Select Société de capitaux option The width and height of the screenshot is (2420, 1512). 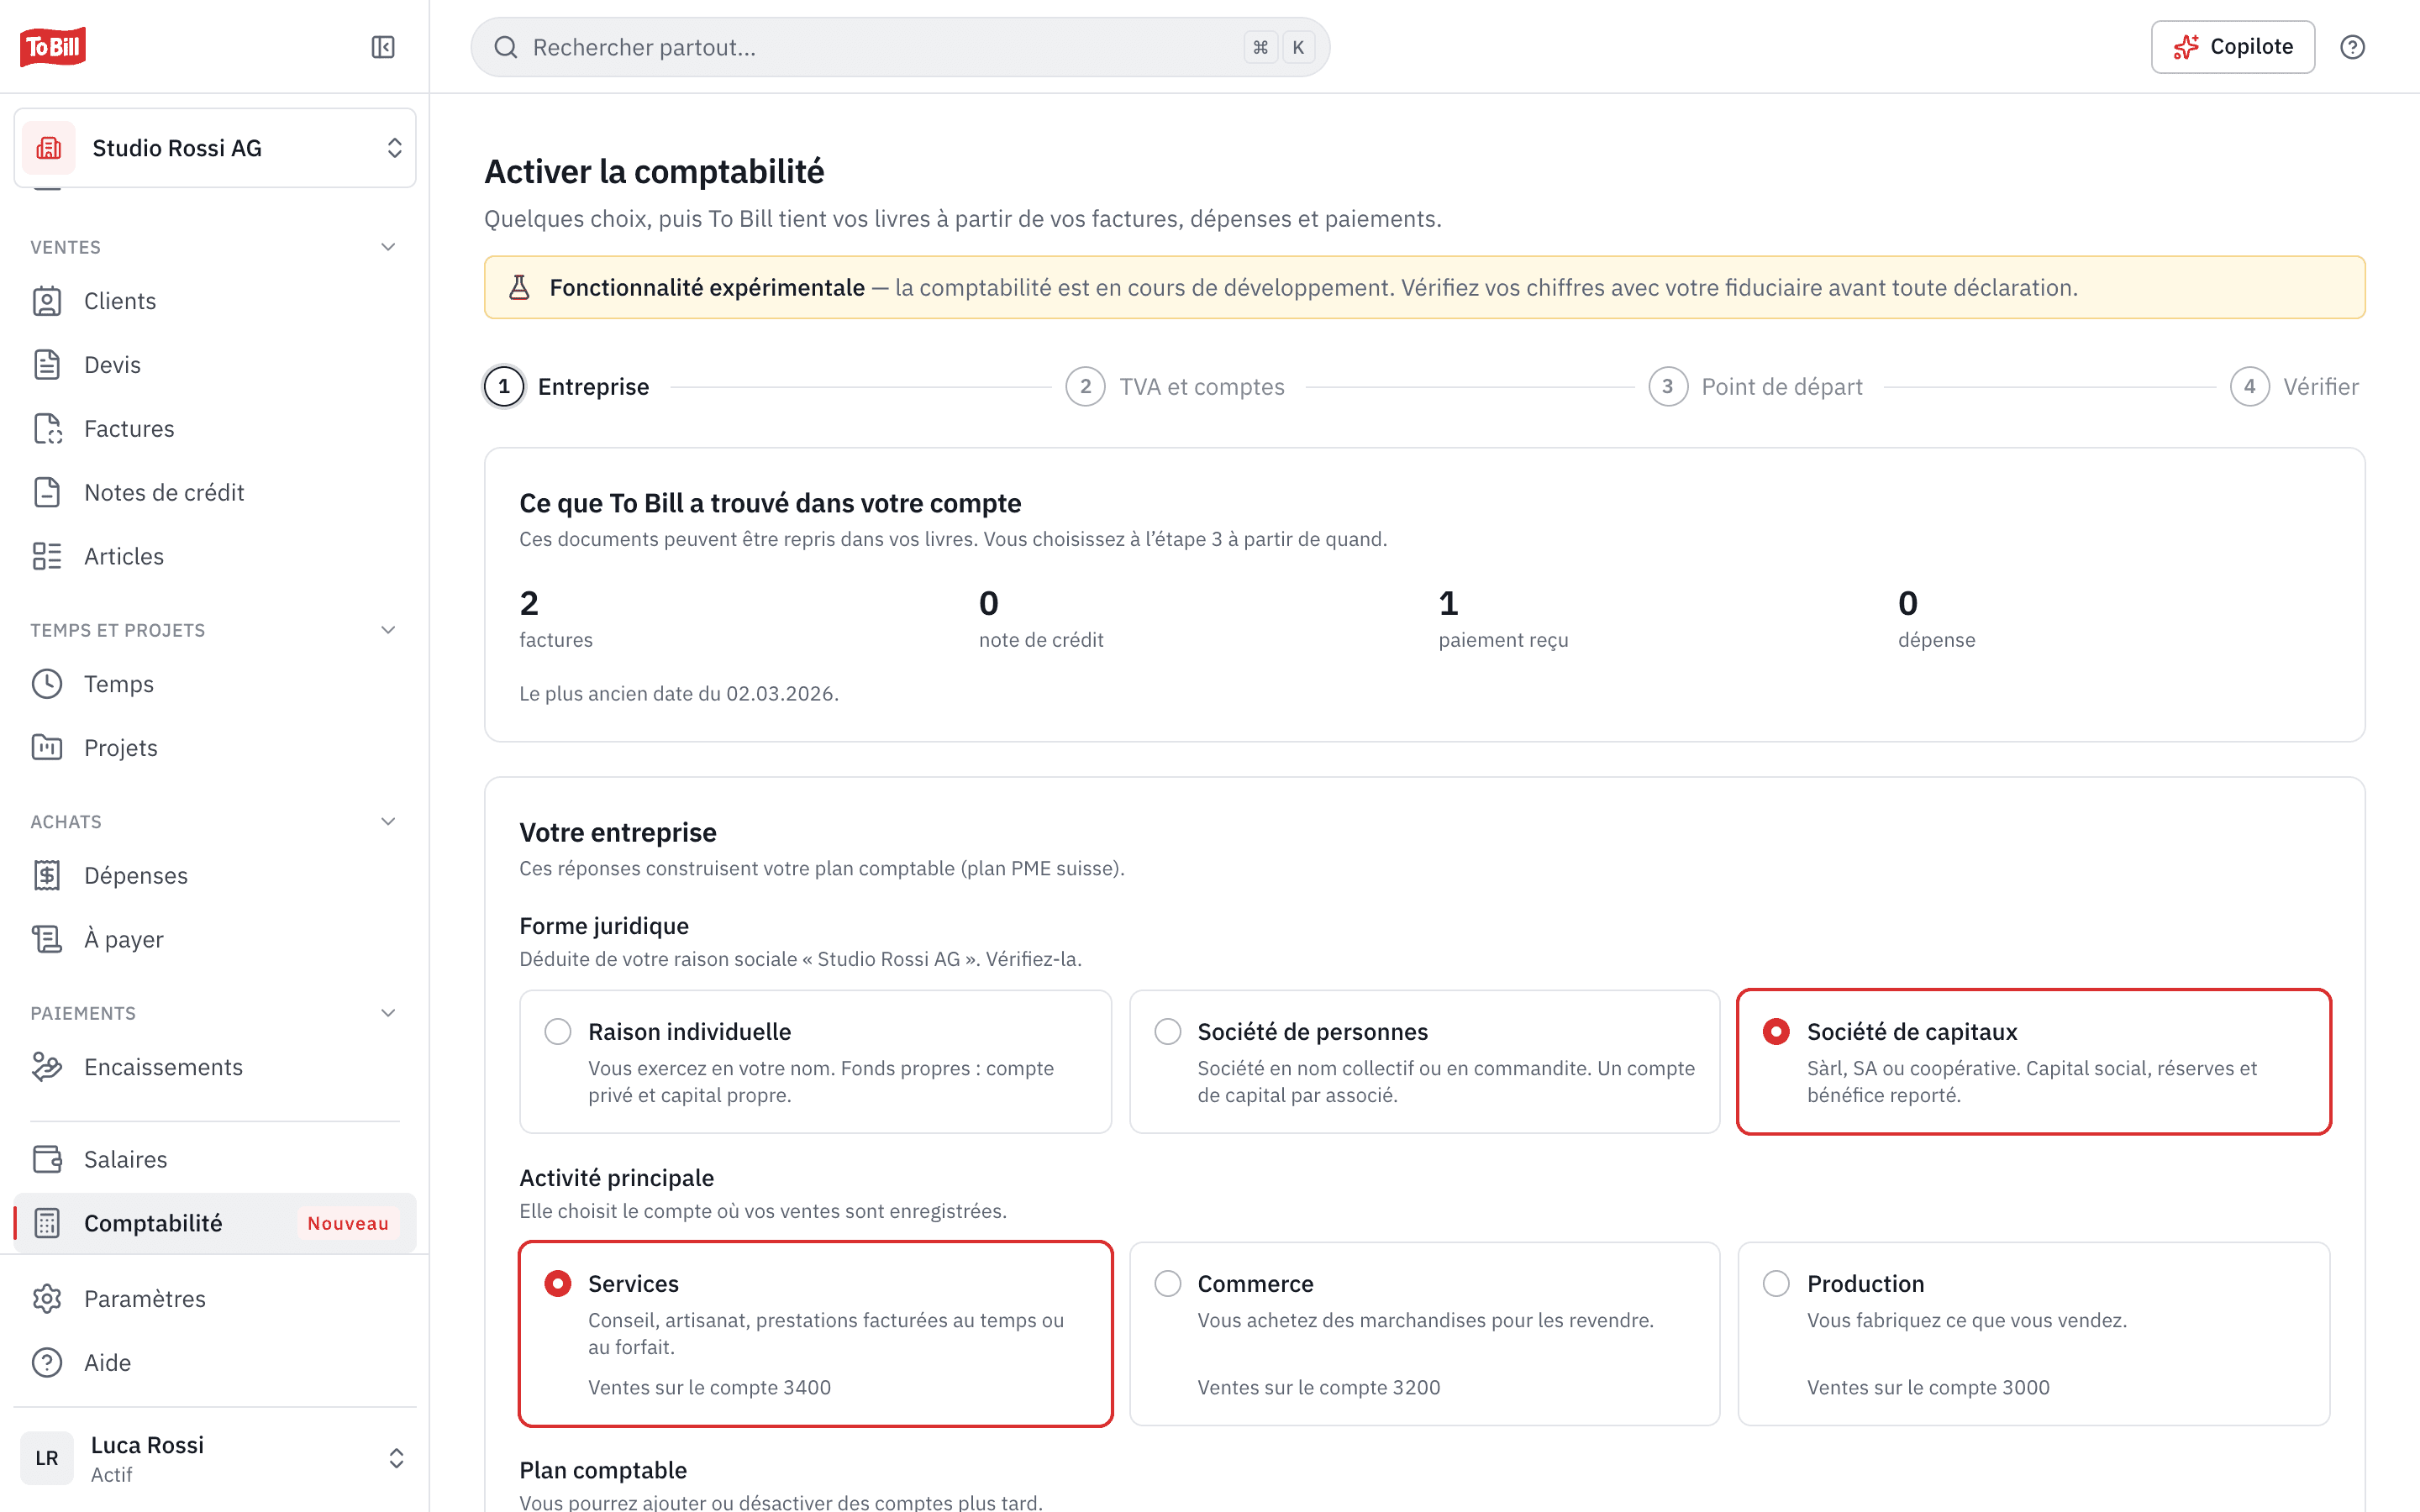[2034, 1062]
